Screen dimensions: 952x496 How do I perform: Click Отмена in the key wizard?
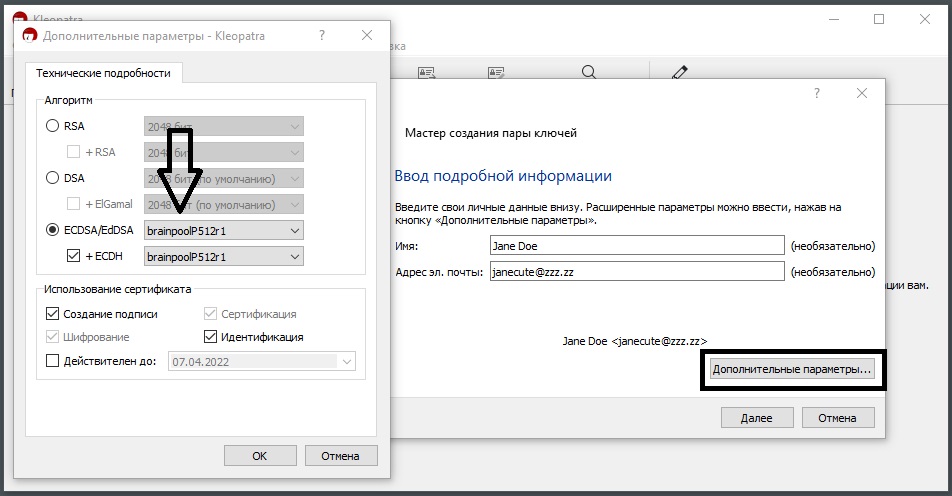click(x=838, y=418)
